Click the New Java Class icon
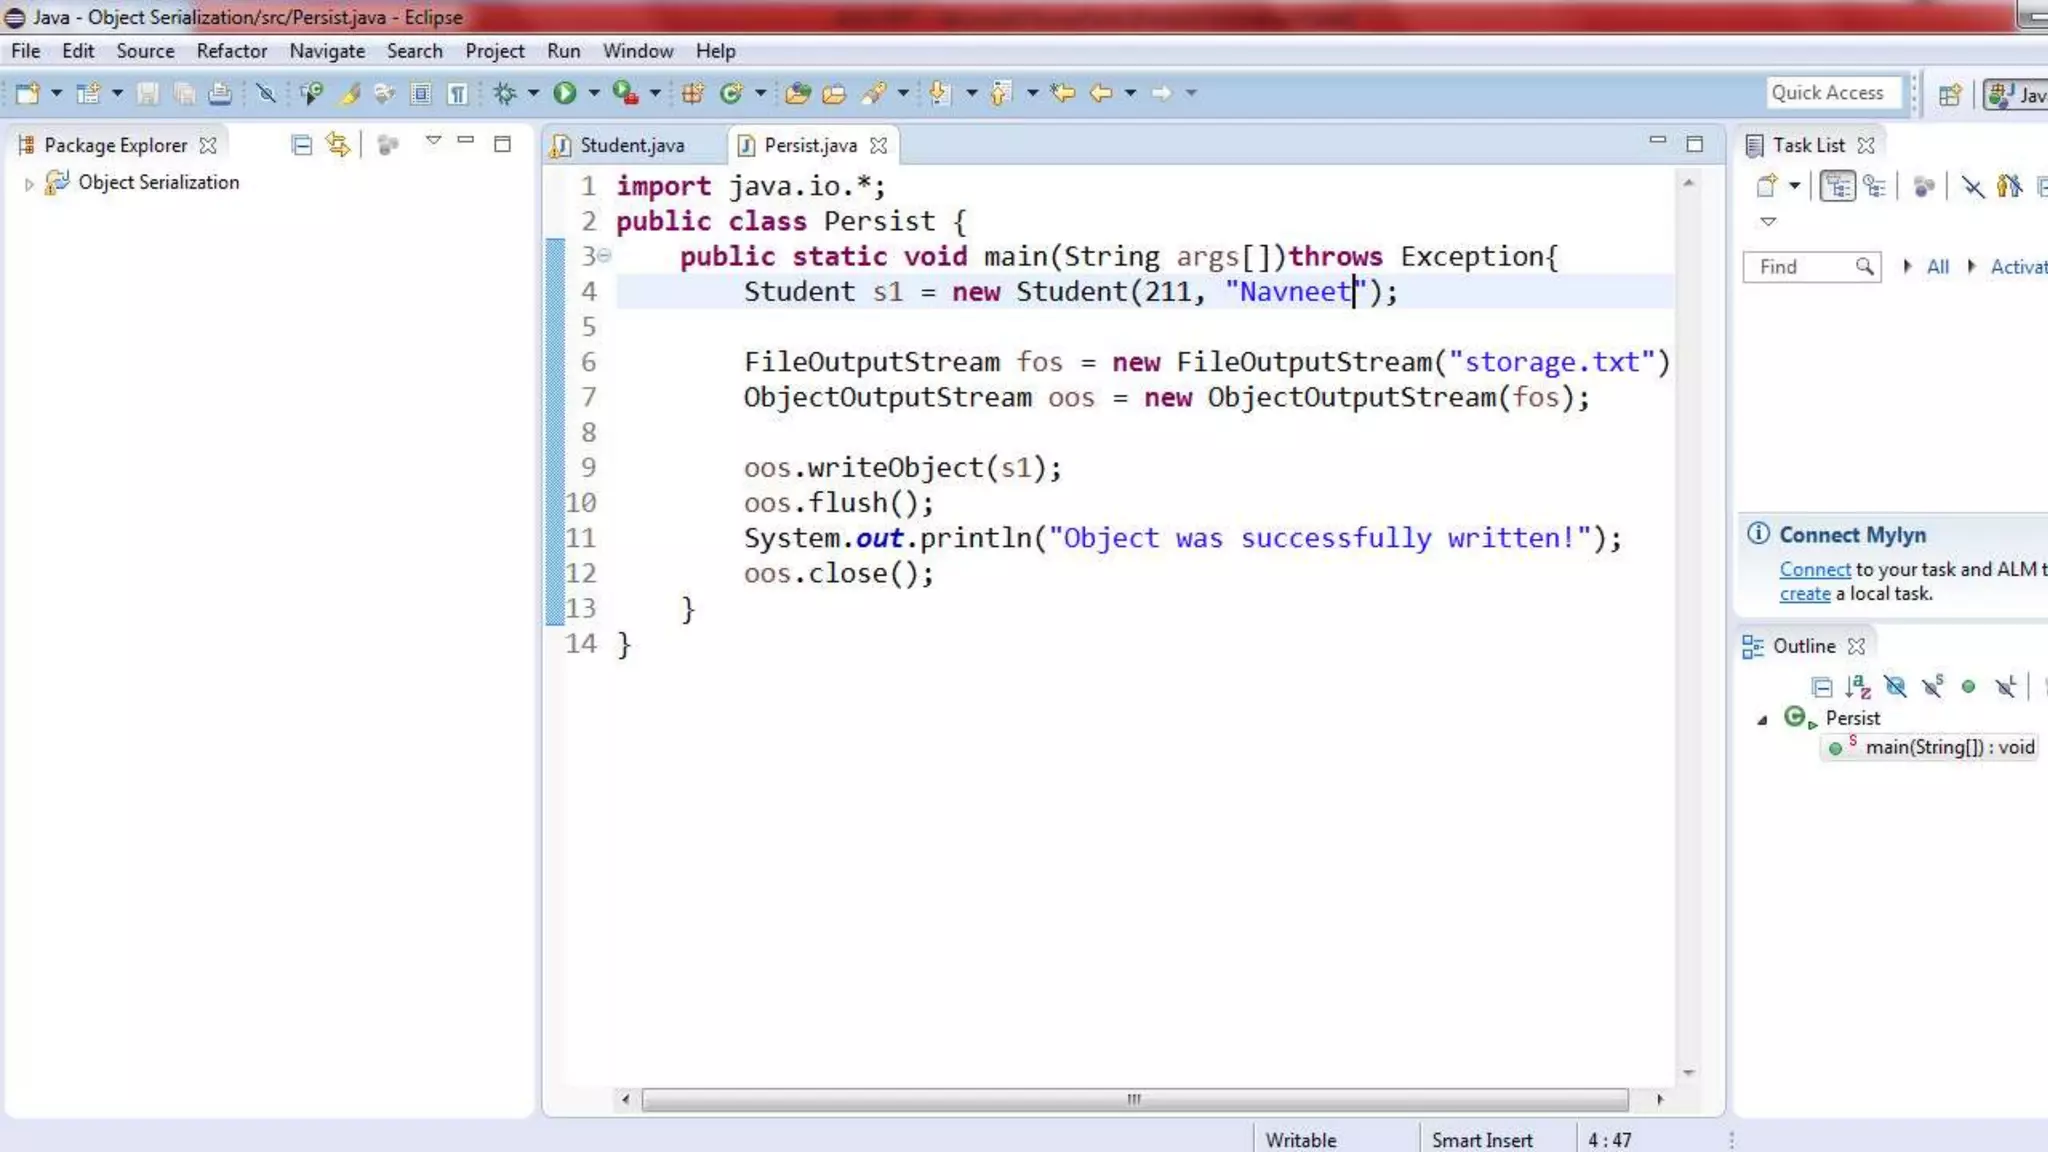 [731, 93]
